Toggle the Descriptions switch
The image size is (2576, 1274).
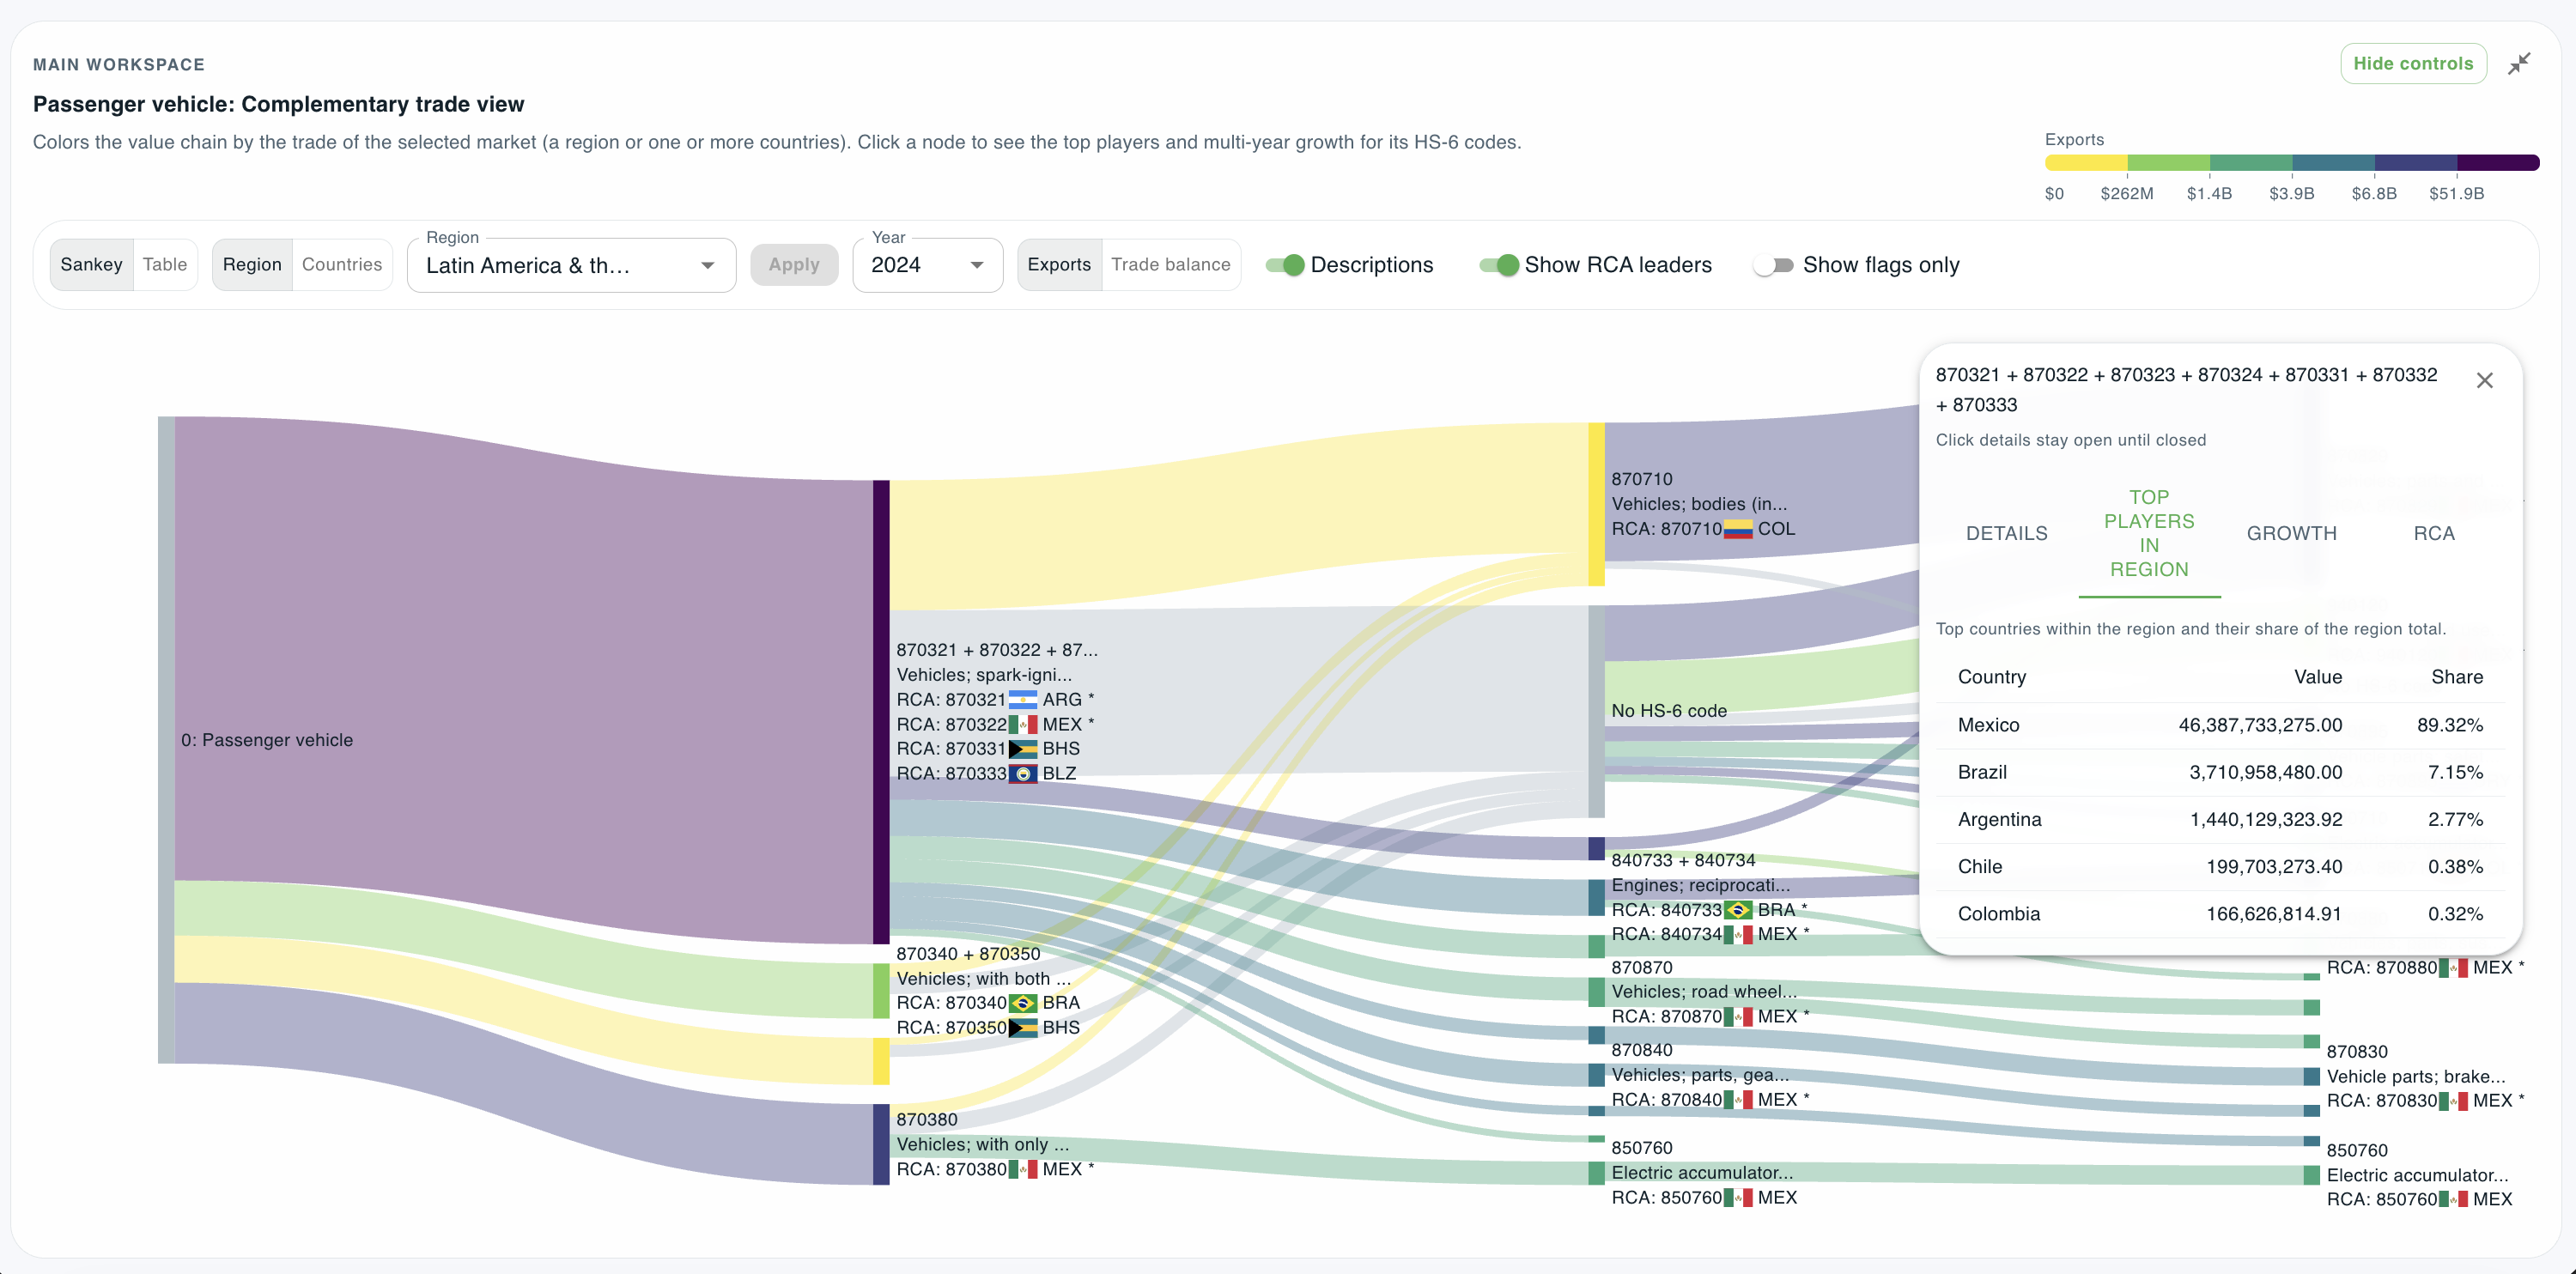[x=1285, y=265]
